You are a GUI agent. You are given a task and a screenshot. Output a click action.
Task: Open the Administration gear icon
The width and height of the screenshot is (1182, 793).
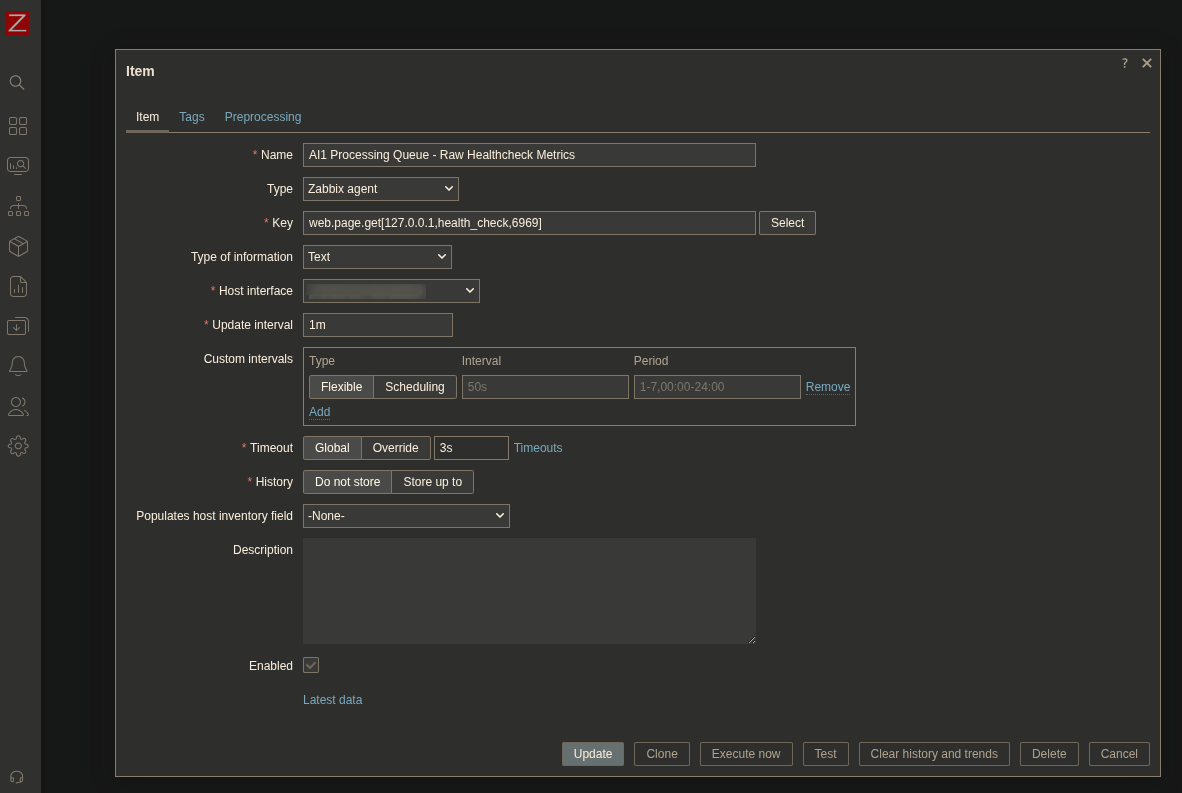18,446
